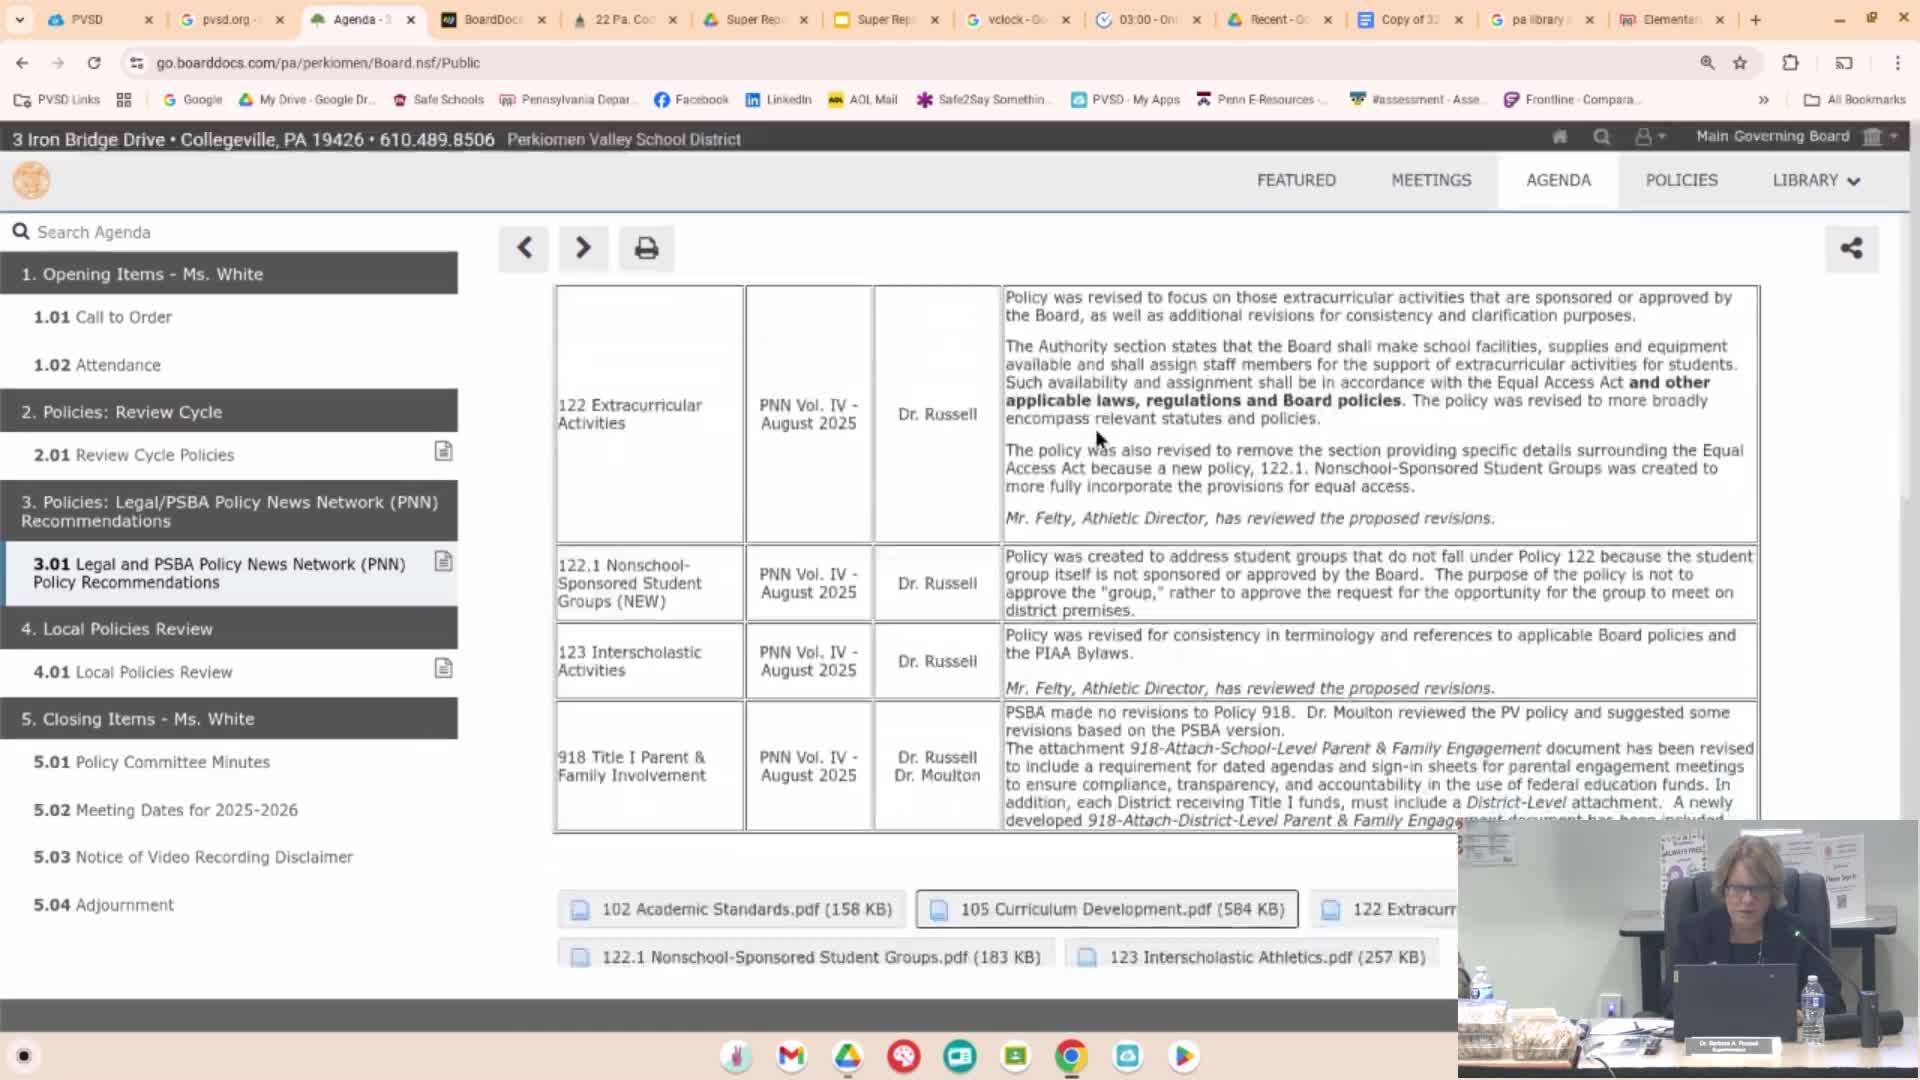Open the Policies tab
1920x1080 pixels.
point(1681,180)
